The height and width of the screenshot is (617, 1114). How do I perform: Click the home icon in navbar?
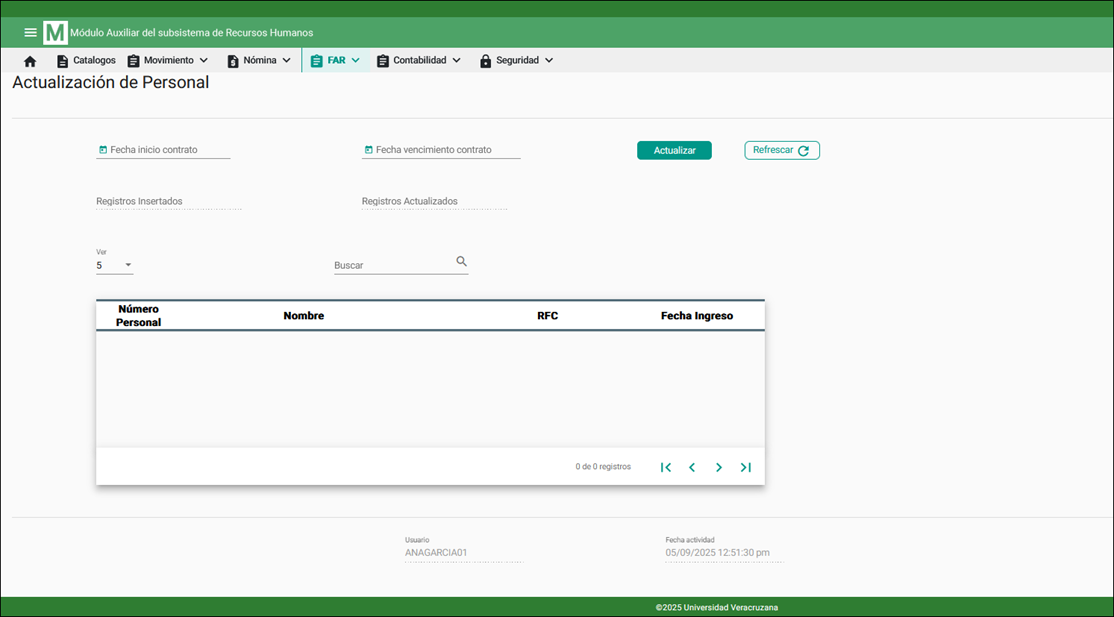point(30,61)
